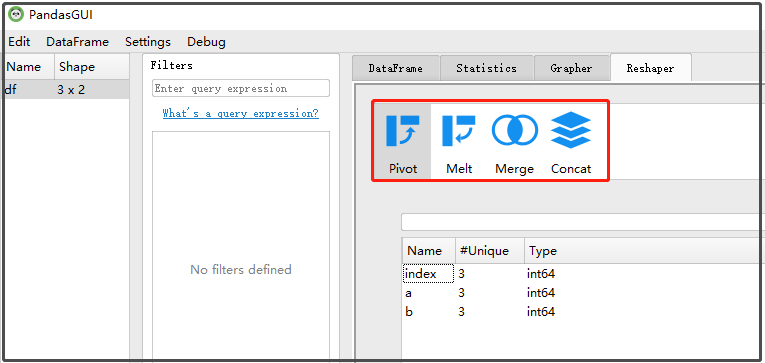Switch to the Grapher tab
The image size is (765, 363).
[571, 68]
